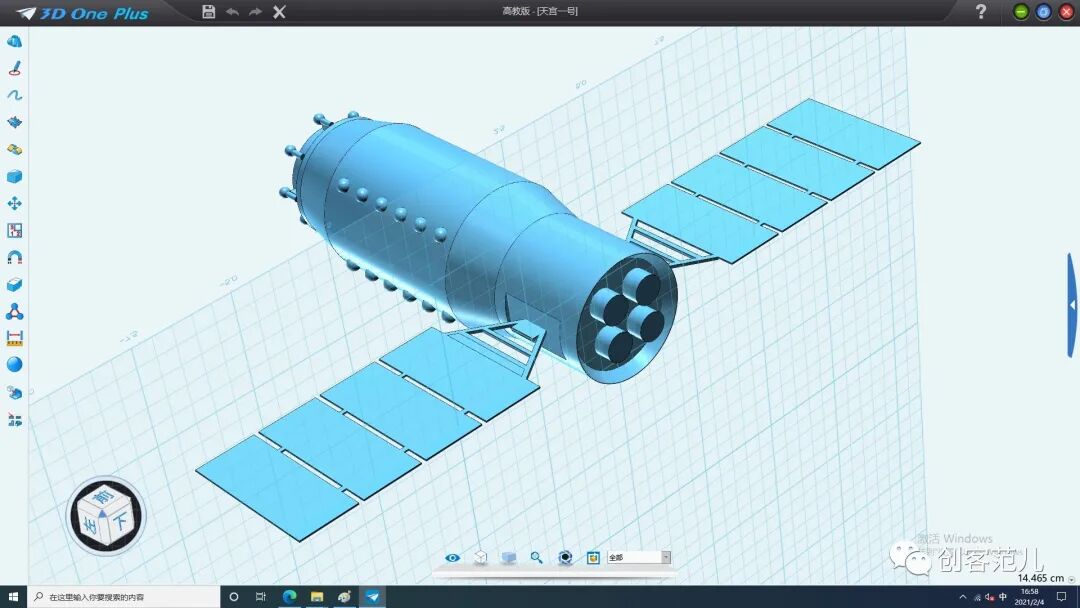This screenshot has height=608, width=1080.
Task: Open the special function tool in sidebar
Action: [x=14, y=149]
